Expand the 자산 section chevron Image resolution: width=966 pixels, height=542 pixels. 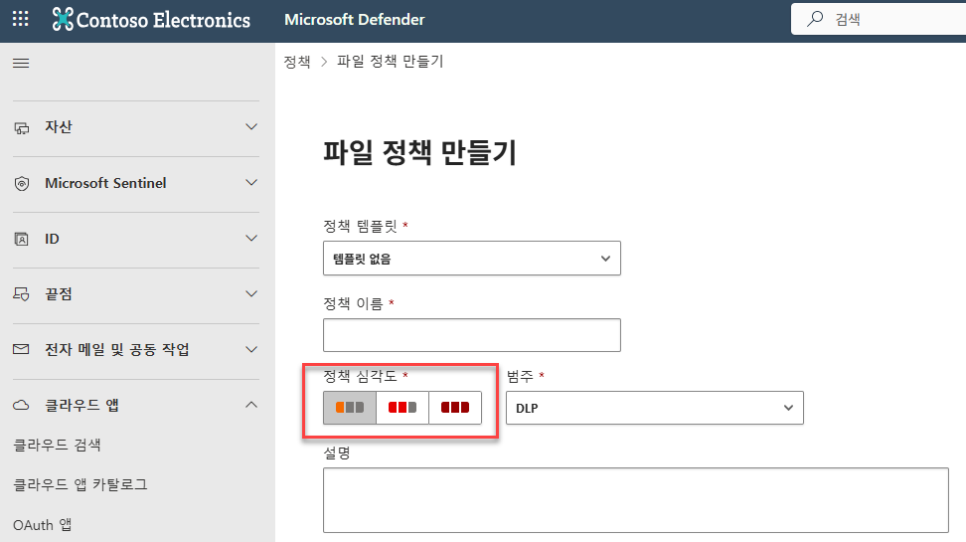[251, 127]
